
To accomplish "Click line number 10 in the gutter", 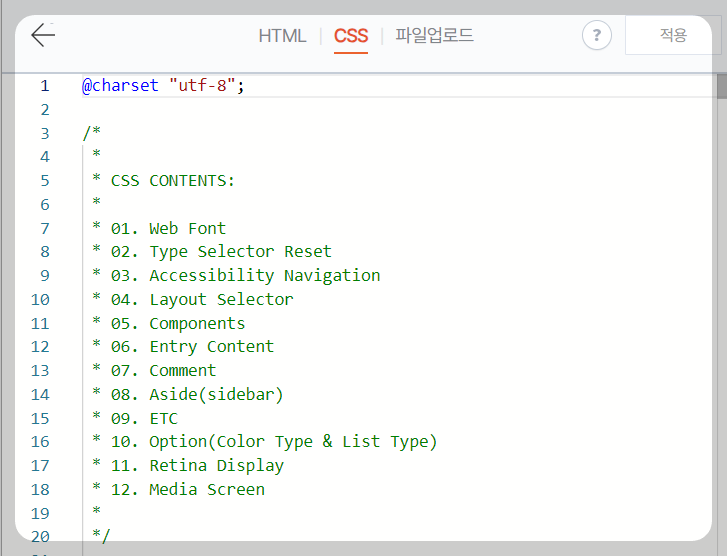I will [x=40, y=300].
